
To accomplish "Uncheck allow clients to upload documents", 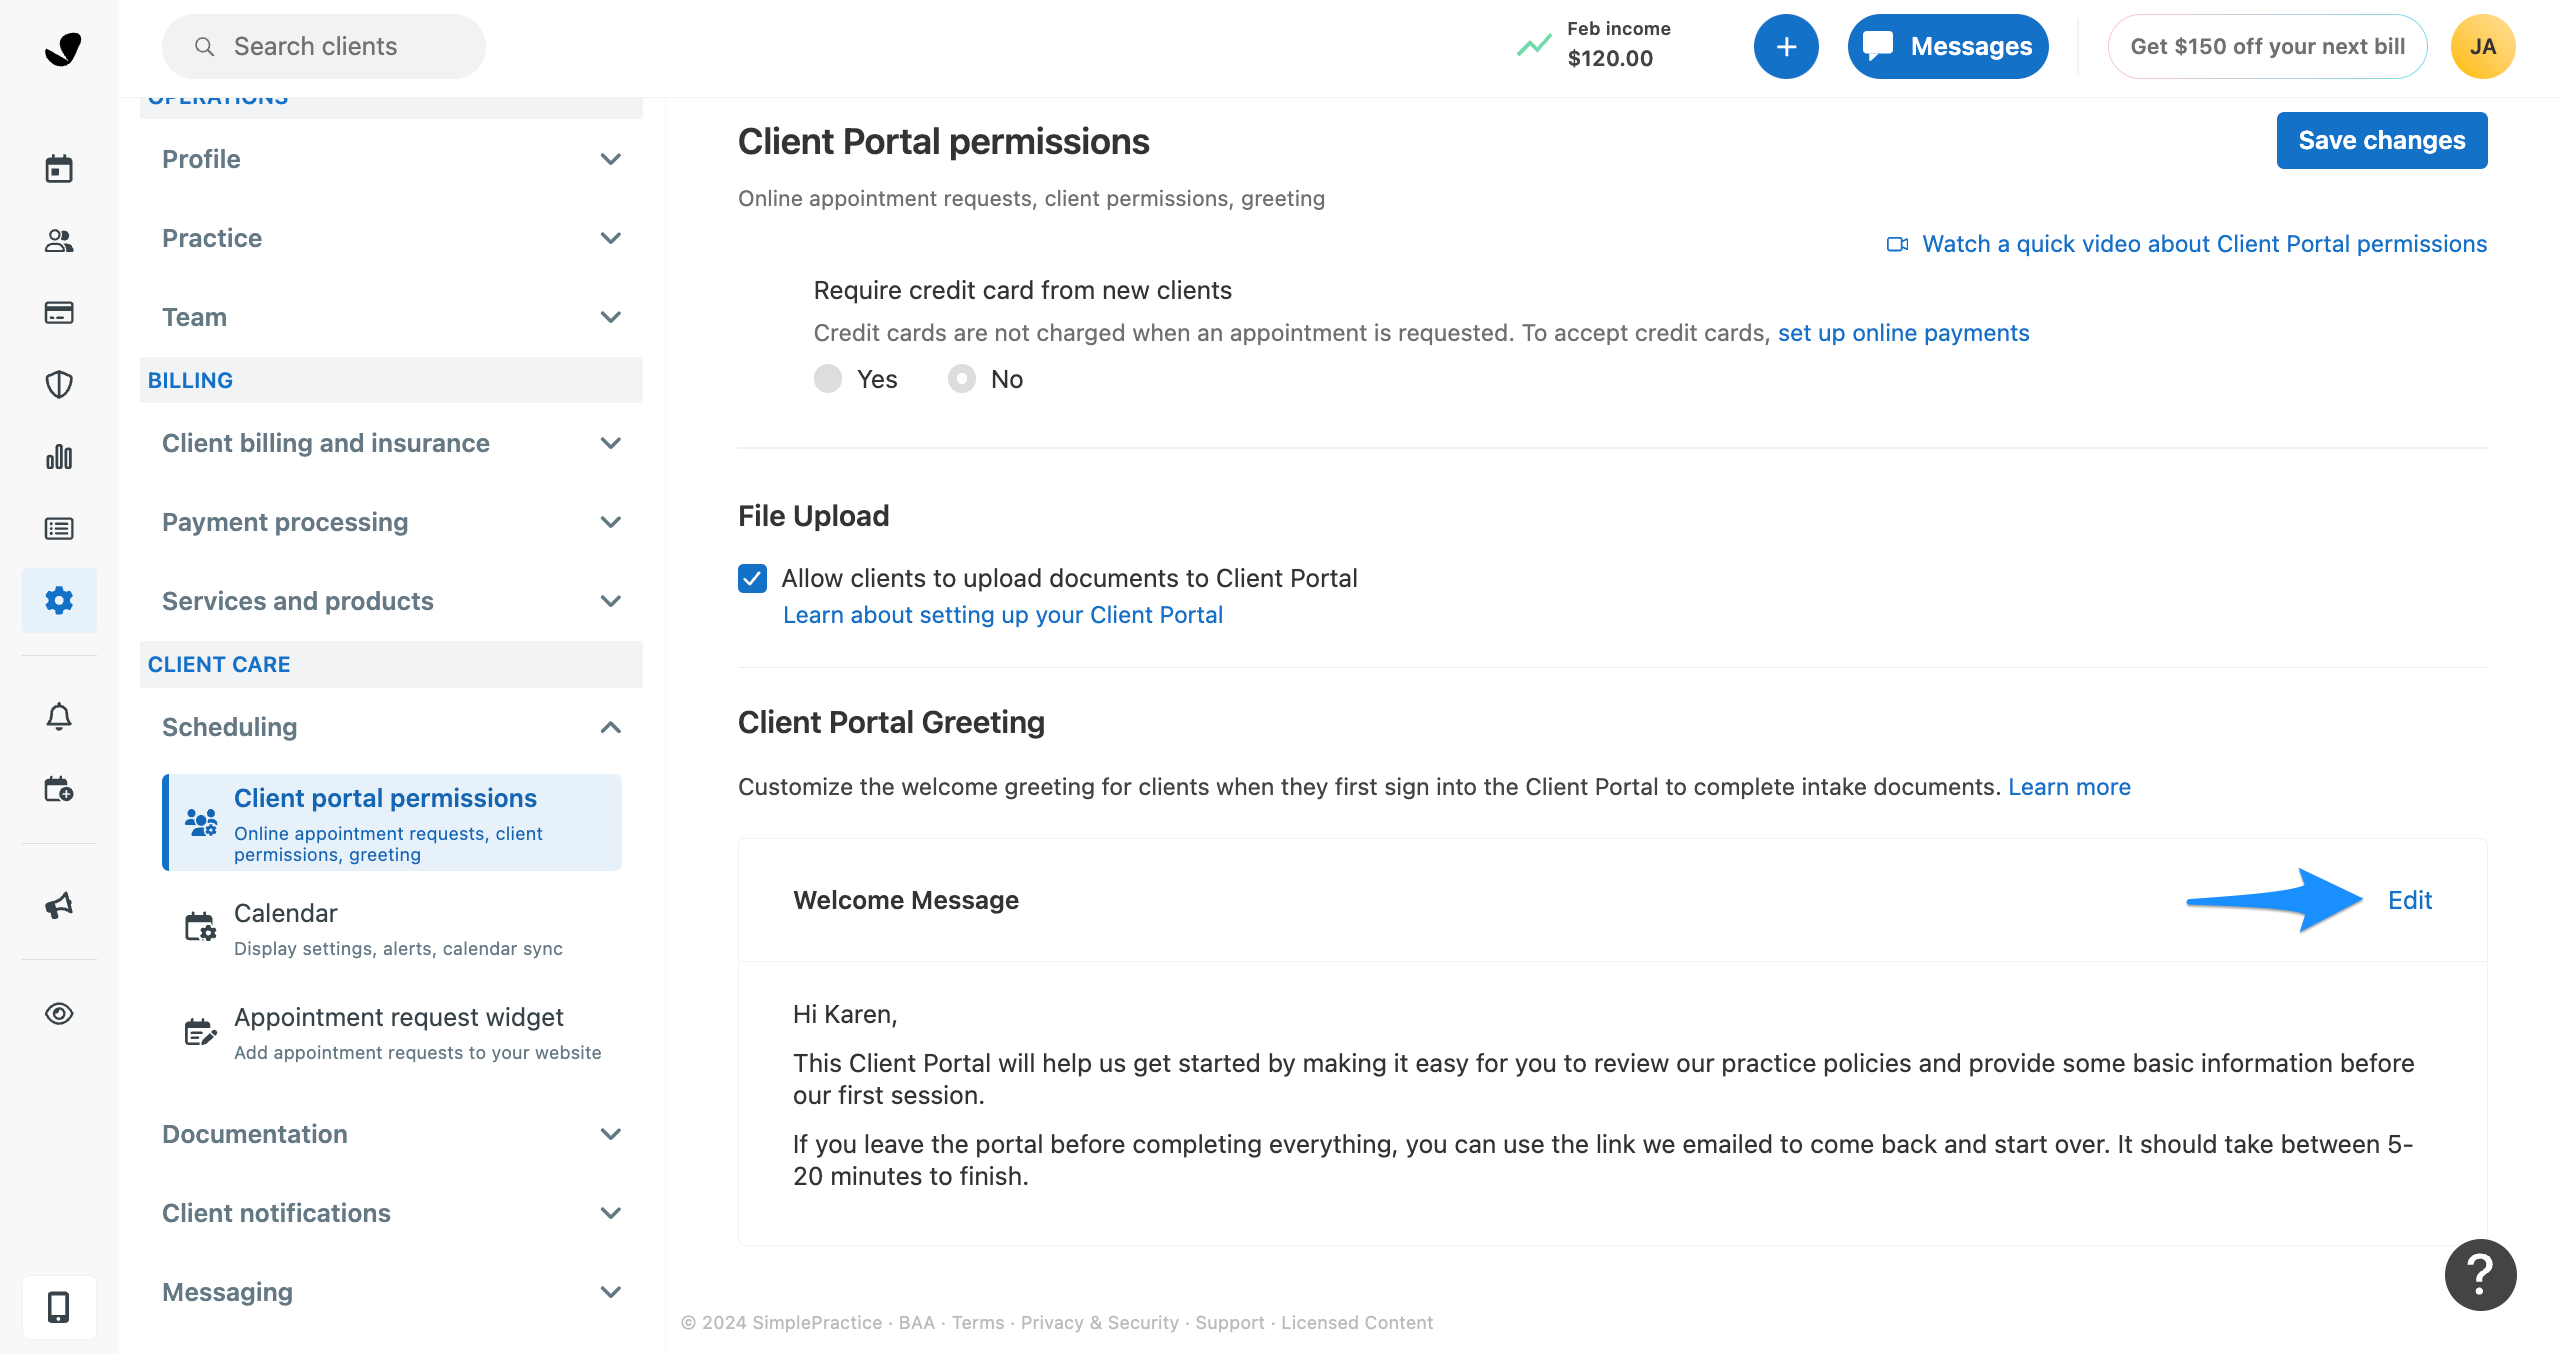I will pyautogui.click(x=752, y=578).
